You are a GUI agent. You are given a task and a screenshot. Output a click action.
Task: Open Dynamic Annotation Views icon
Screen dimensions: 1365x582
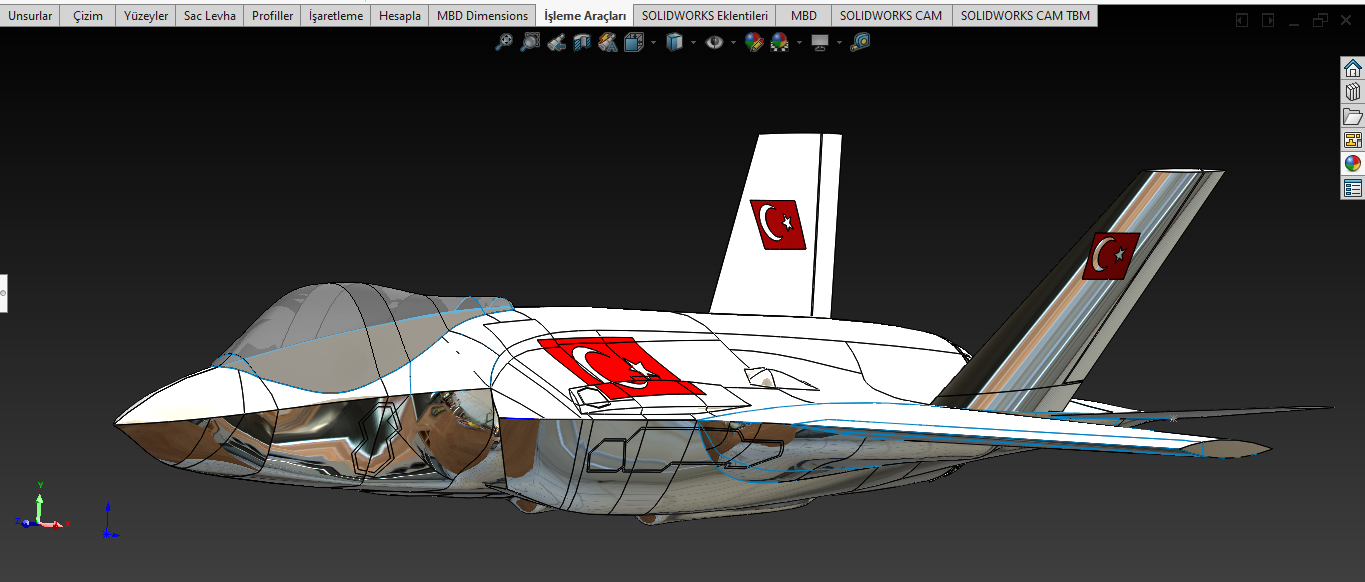(x=607, y=42)
